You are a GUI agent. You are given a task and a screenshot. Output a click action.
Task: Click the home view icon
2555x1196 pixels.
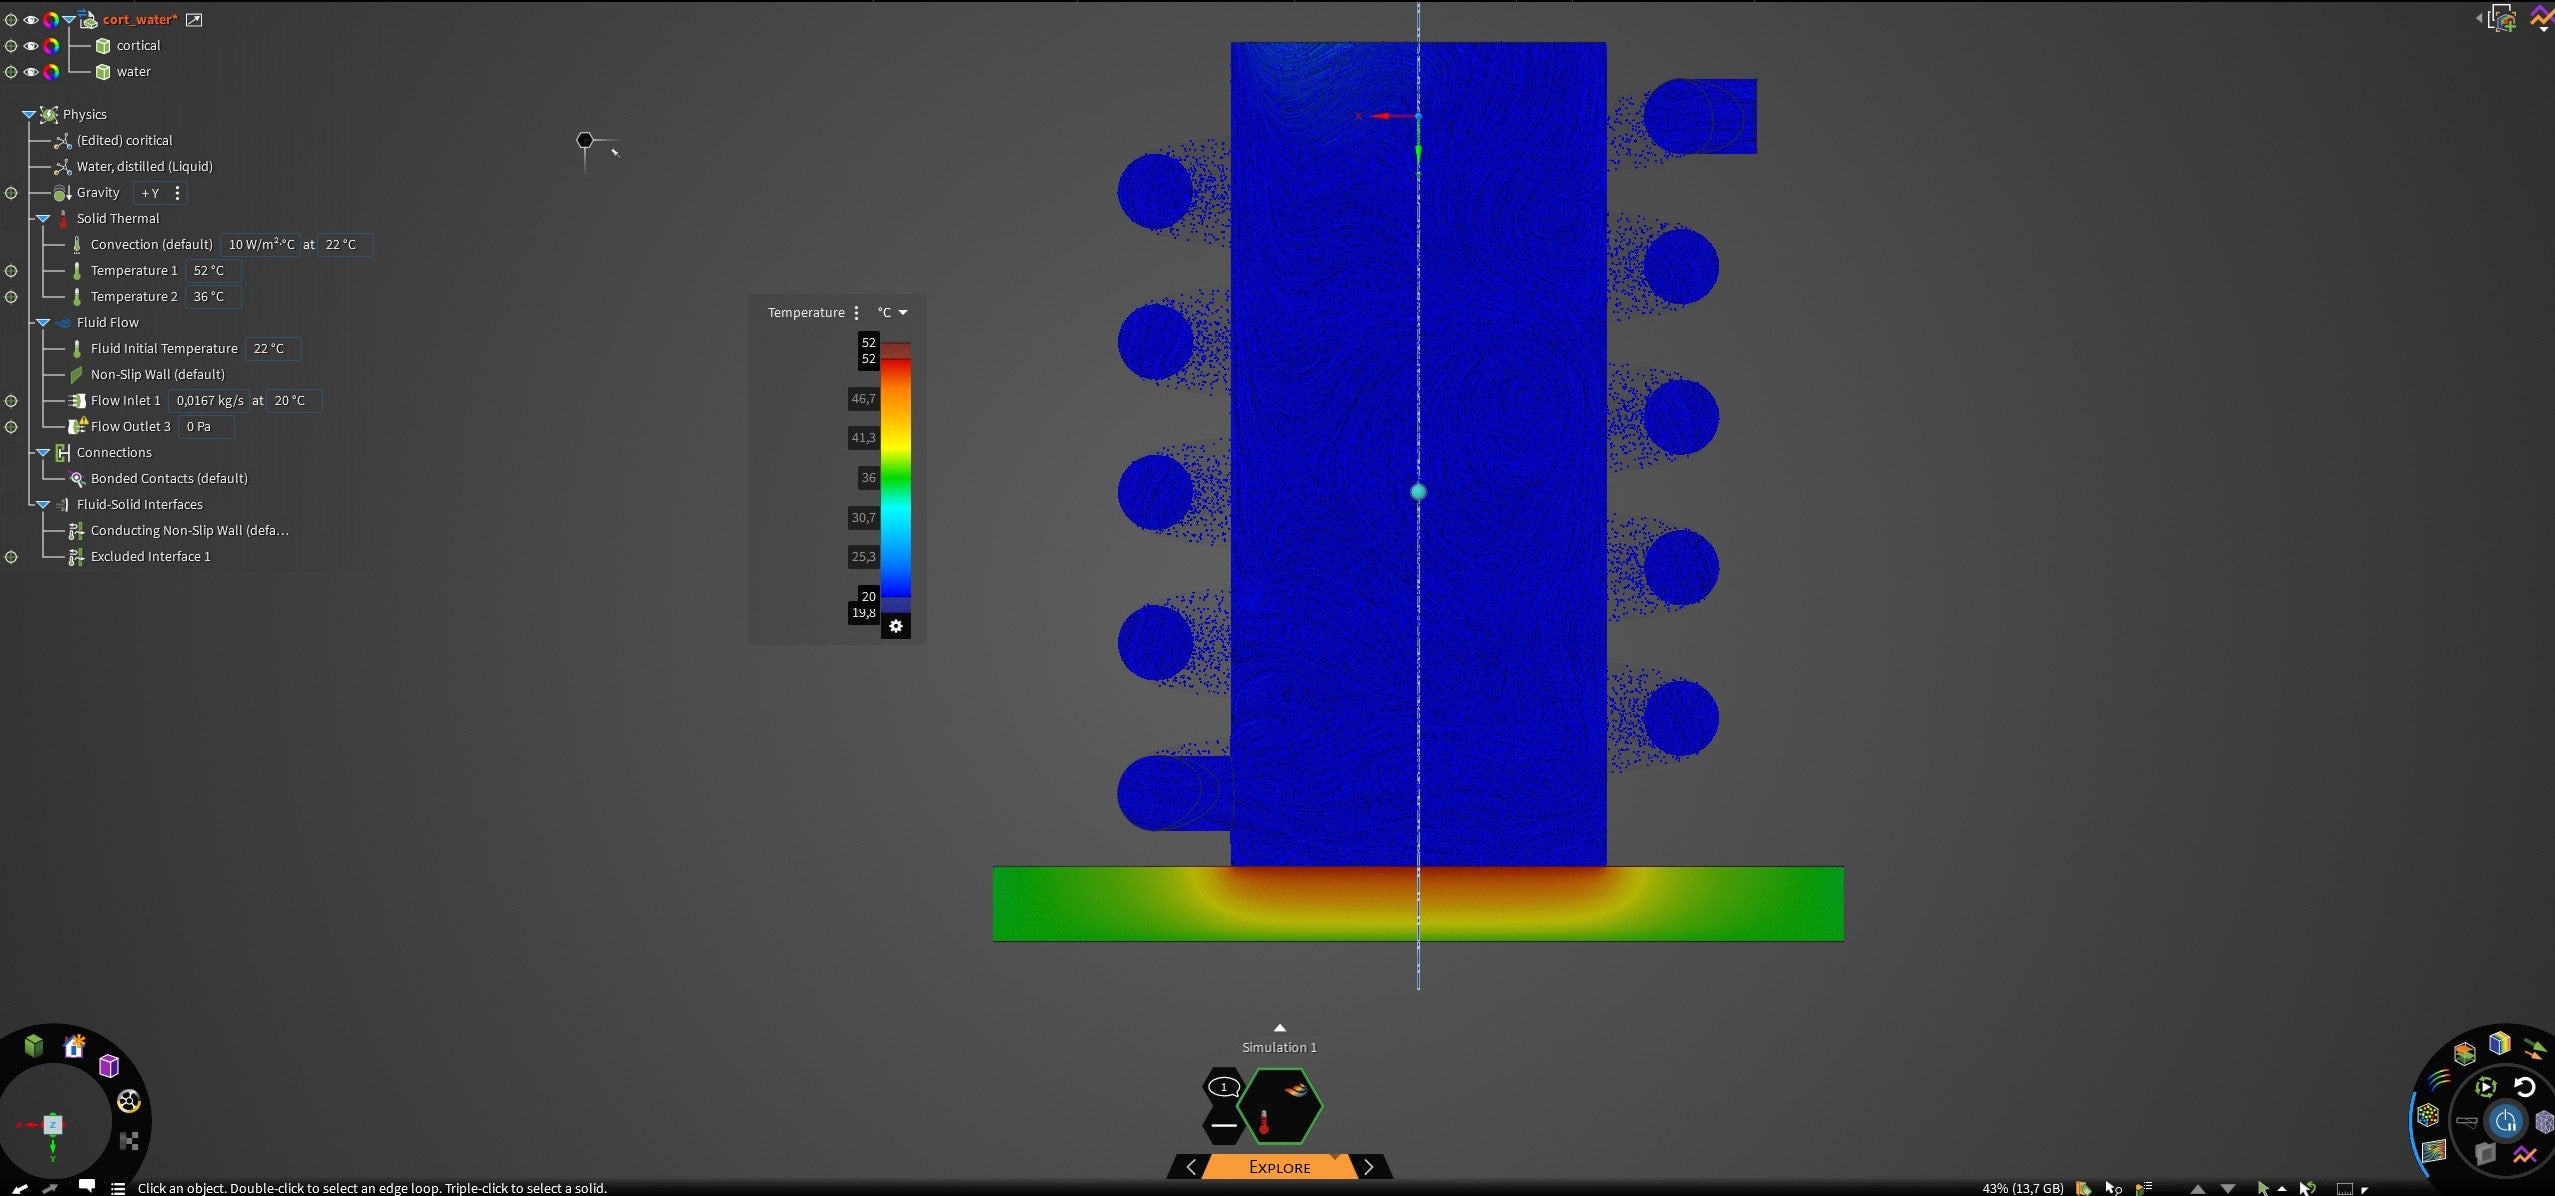click(x=74, y=1046)
